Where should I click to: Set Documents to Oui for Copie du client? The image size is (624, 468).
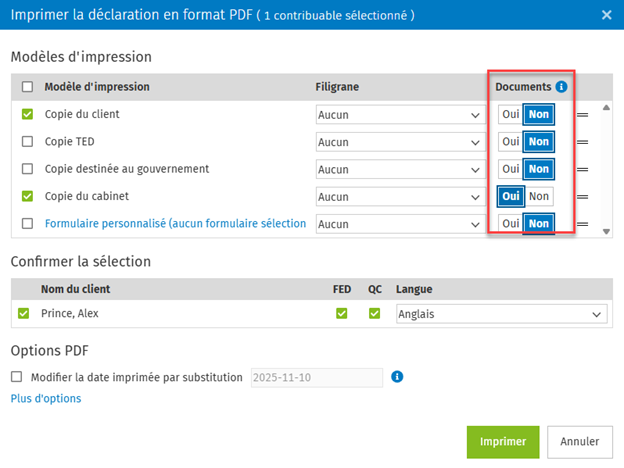pyautogui.click(x=510, y=115)
